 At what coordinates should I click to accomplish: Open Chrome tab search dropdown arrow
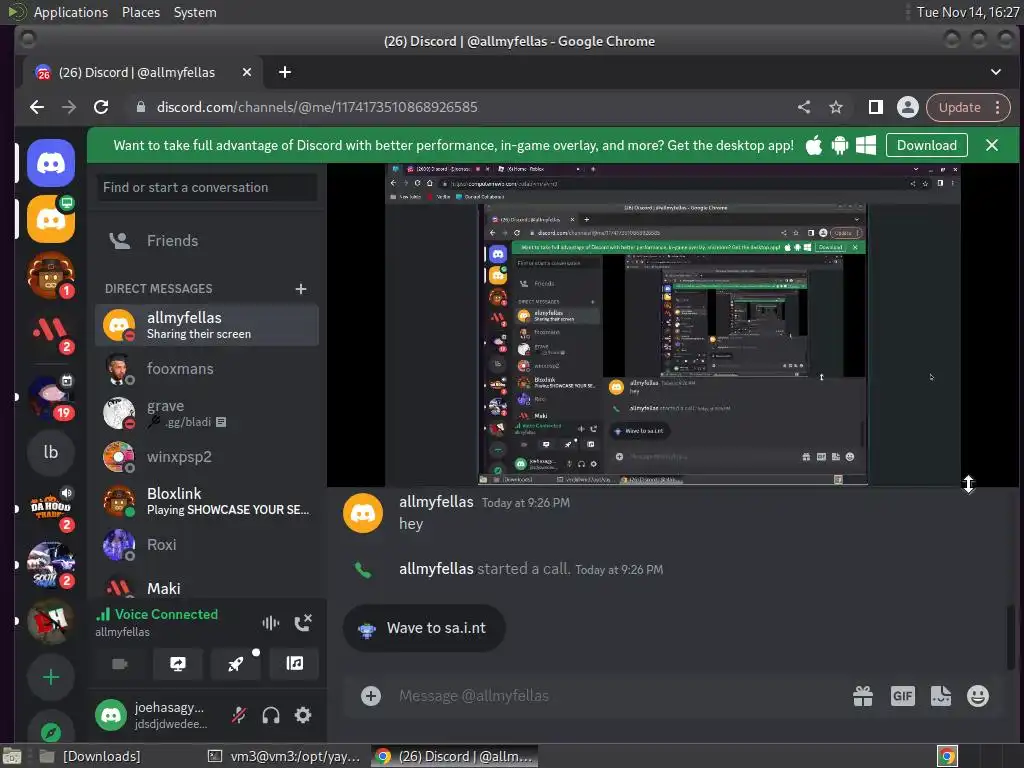pos(995,72)
